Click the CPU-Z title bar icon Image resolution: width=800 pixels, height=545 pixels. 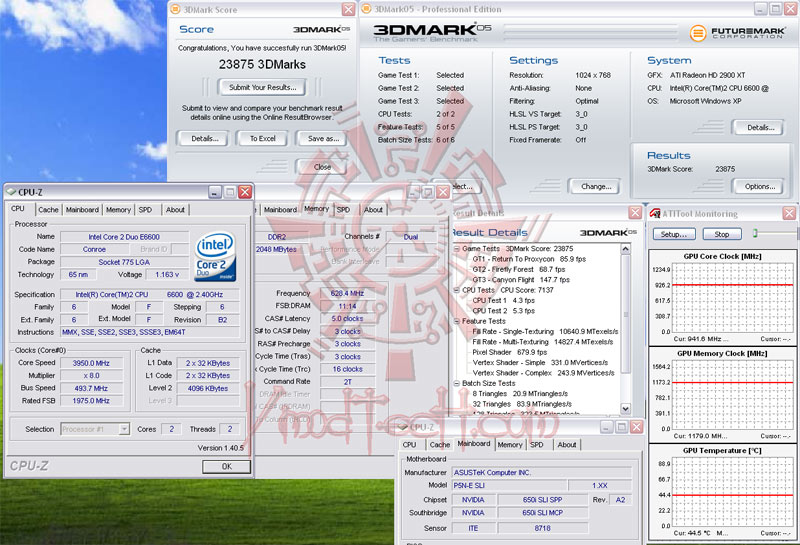click(x=11, y=192)
